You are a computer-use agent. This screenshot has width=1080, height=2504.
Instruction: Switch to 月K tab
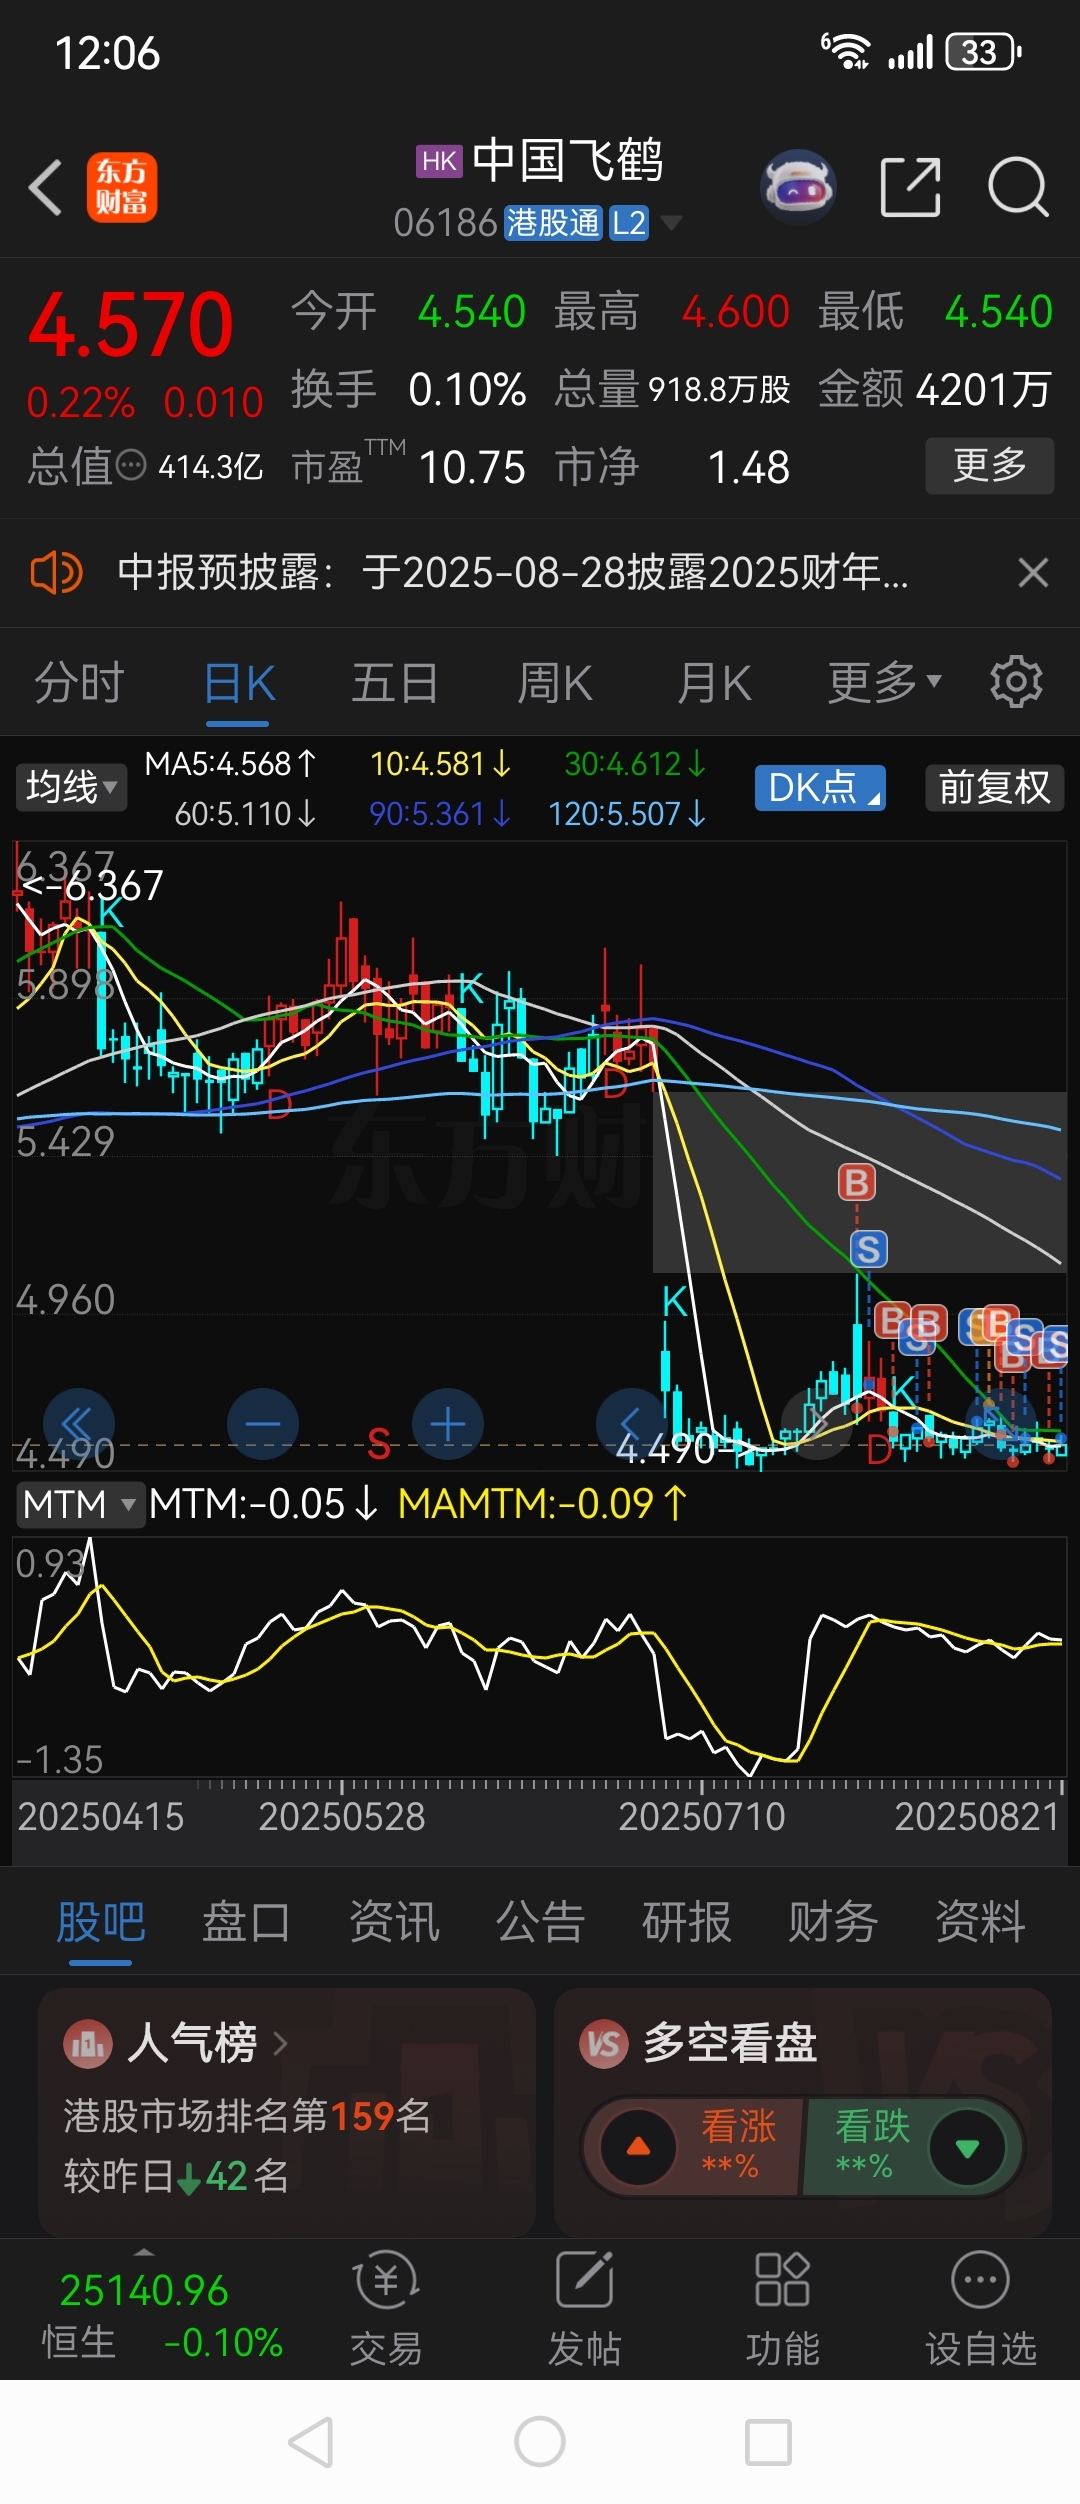tap(714, 683)
